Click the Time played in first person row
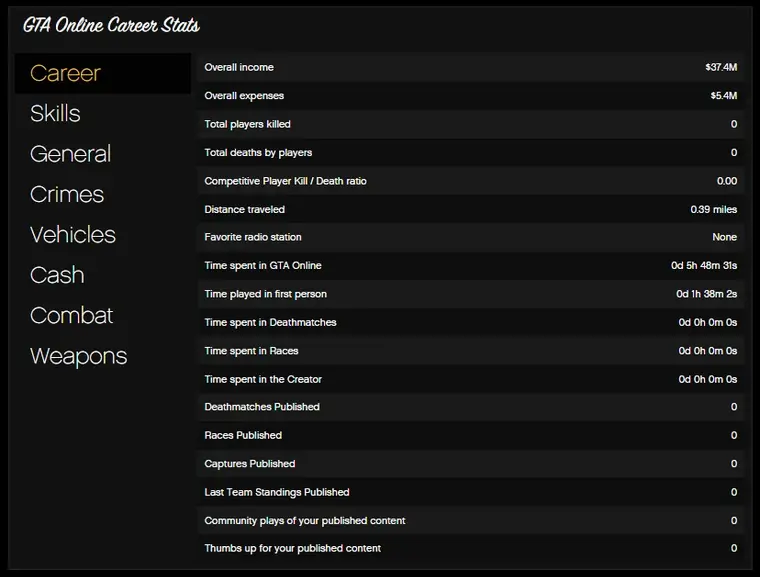 coord(470,294)
